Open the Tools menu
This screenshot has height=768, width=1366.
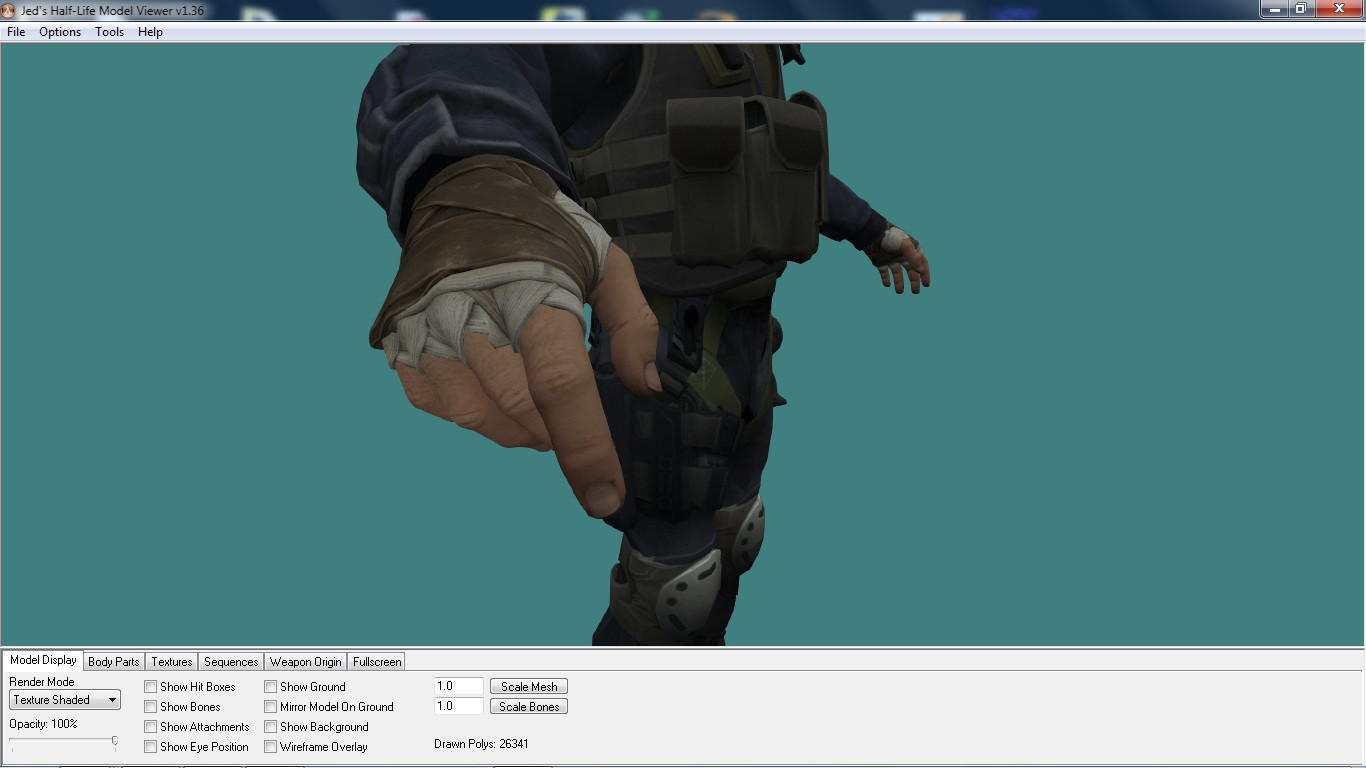[109, 32]
